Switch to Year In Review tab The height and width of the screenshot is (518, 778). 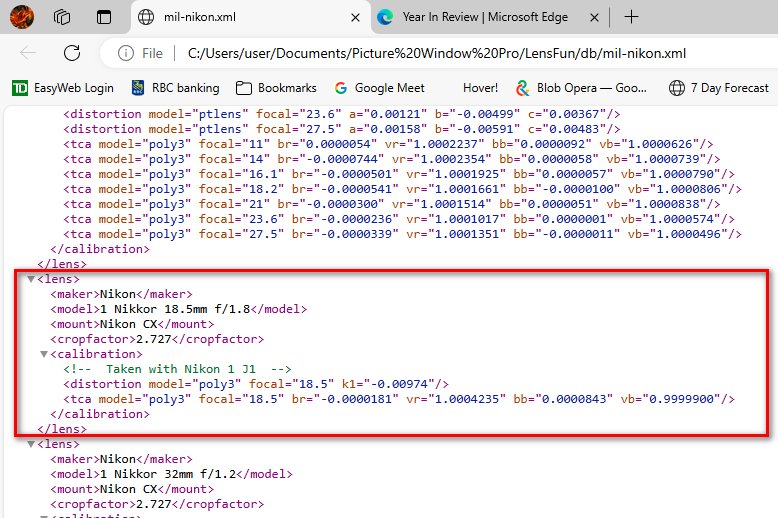485,17
